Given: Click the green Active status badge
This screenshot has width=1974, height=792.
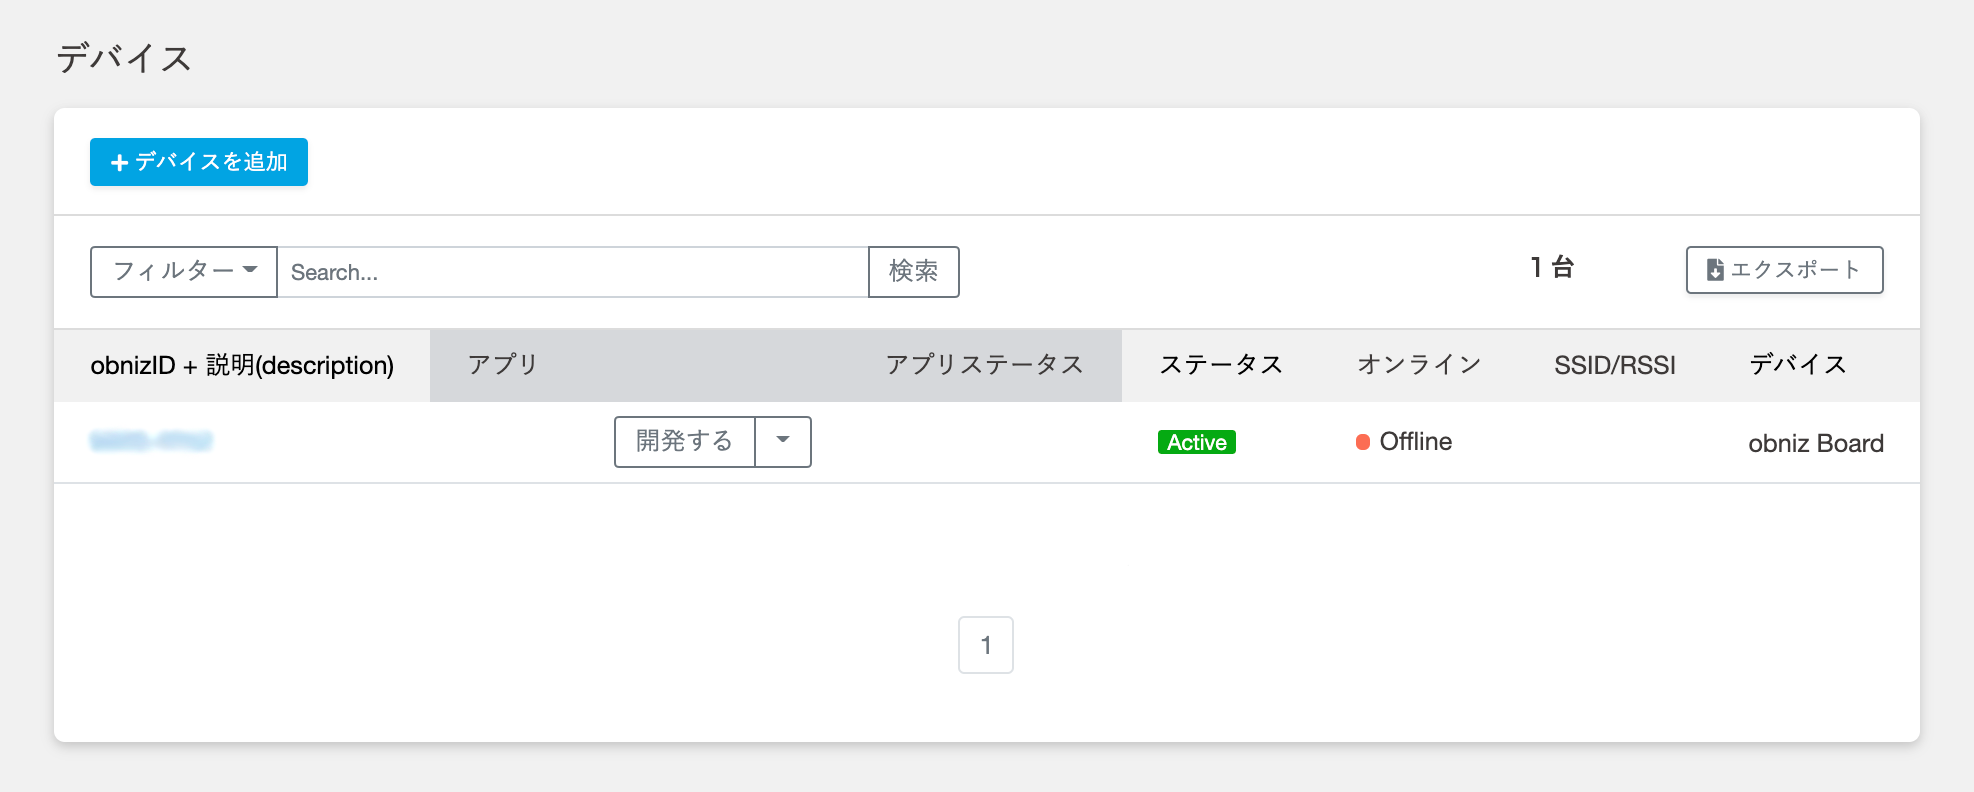Looking at the screenshot, I should pyautogui.click(x=1196, y=442).
